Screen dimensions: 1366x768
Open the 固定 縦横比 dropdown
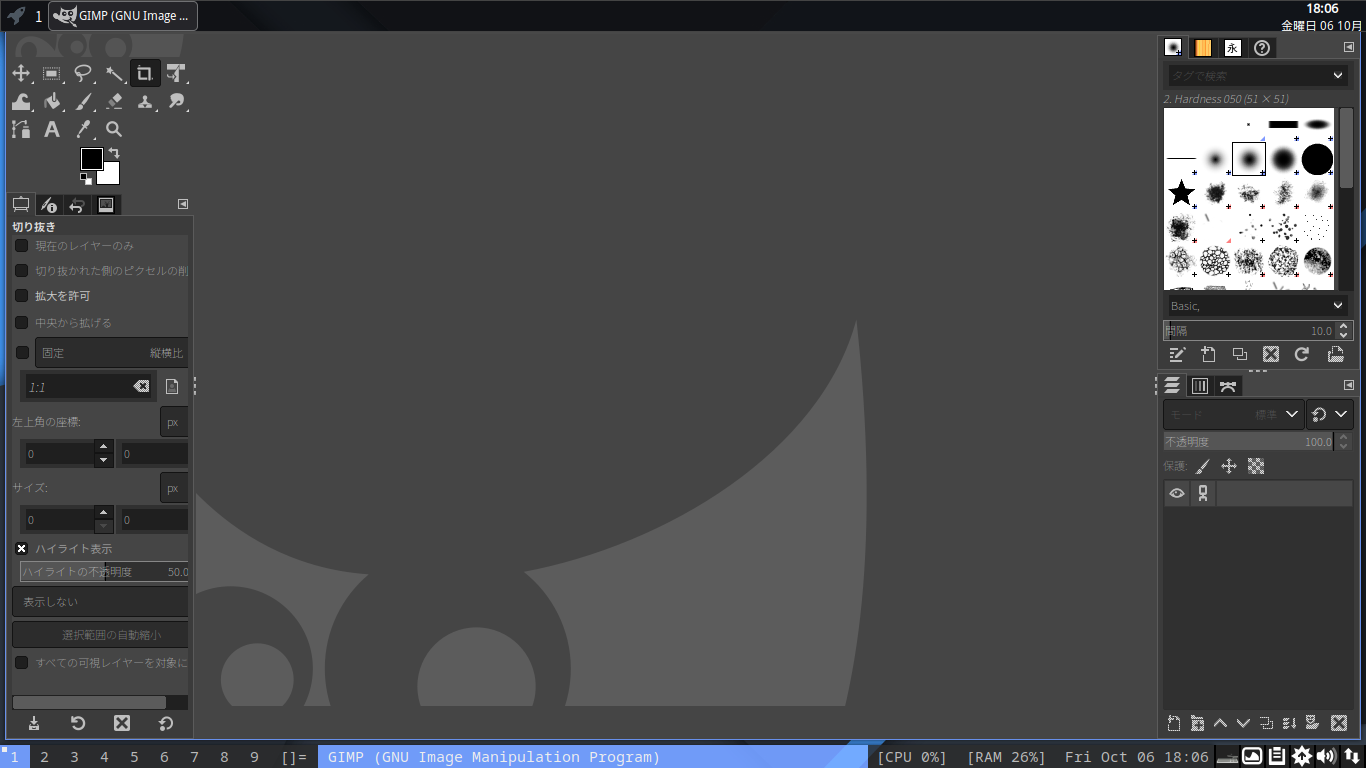point(112,353)
